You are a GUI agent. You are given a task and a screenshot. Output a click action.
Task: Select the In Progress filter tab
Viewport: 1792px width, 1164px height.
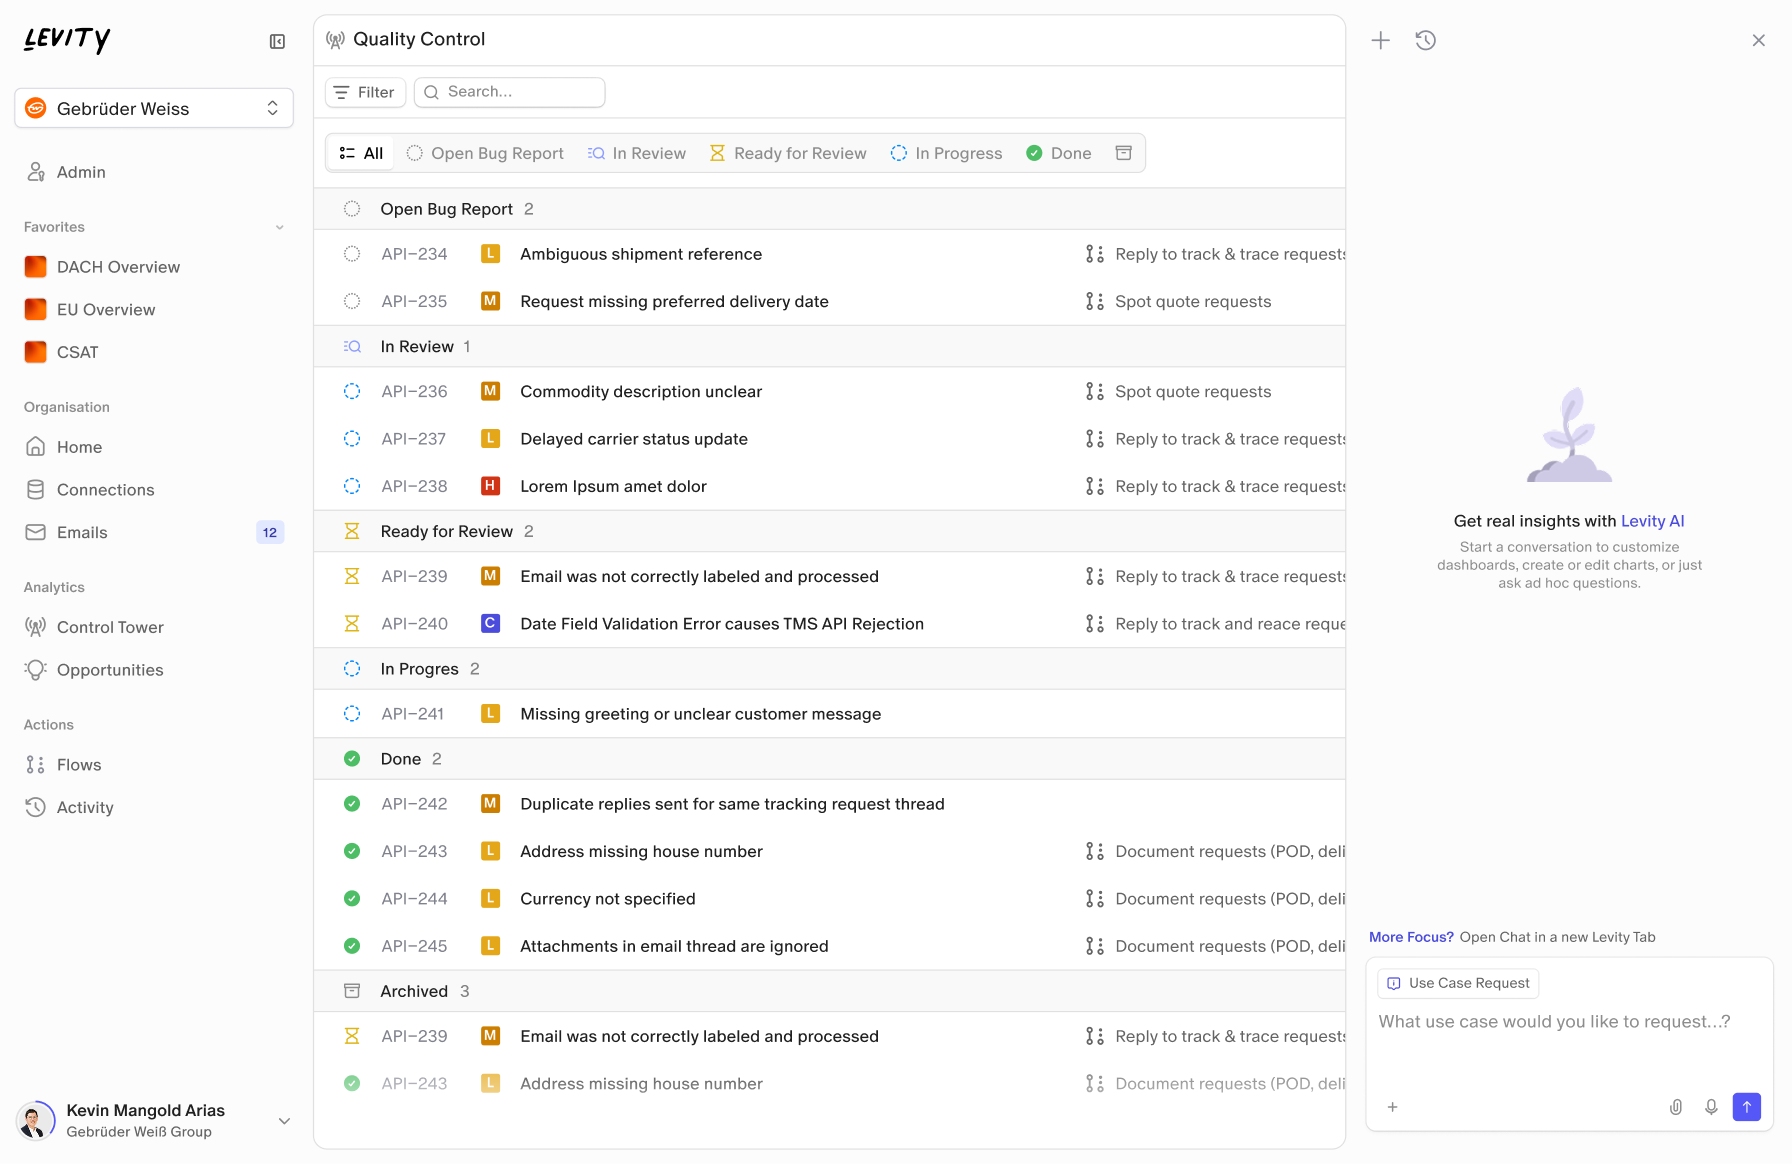click(946, 152)
